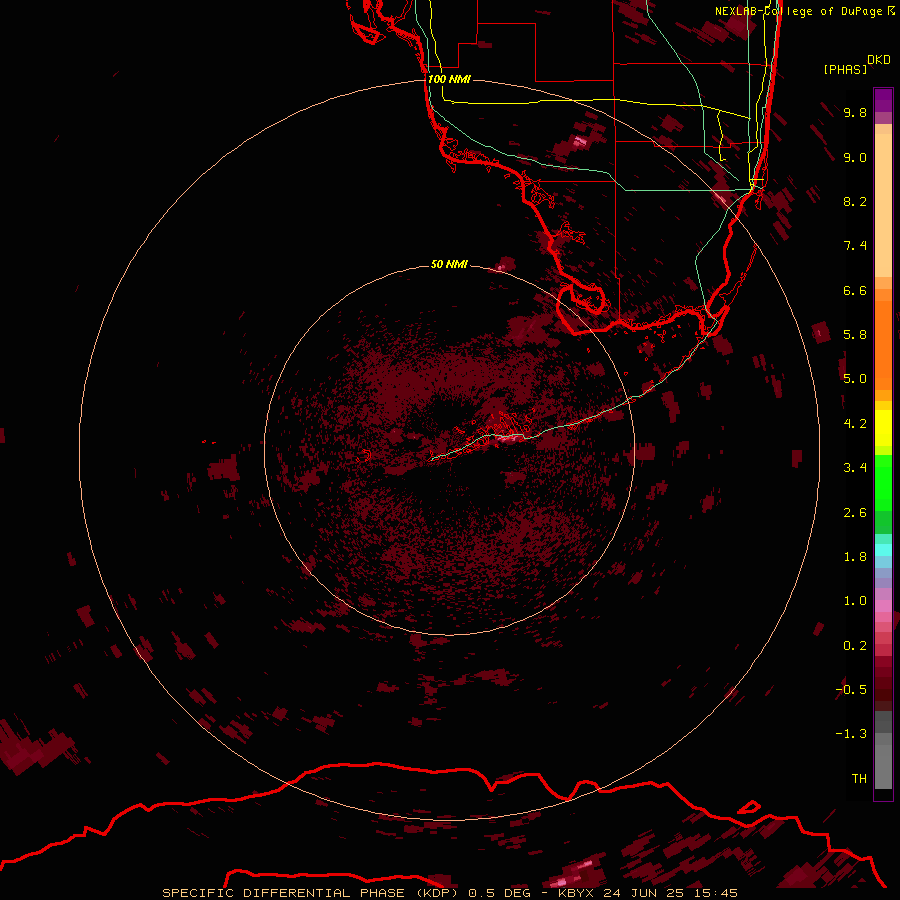Click the 50 NMI range ring label
This screenshot has height=900, width=900.
[x=449, y=264]
